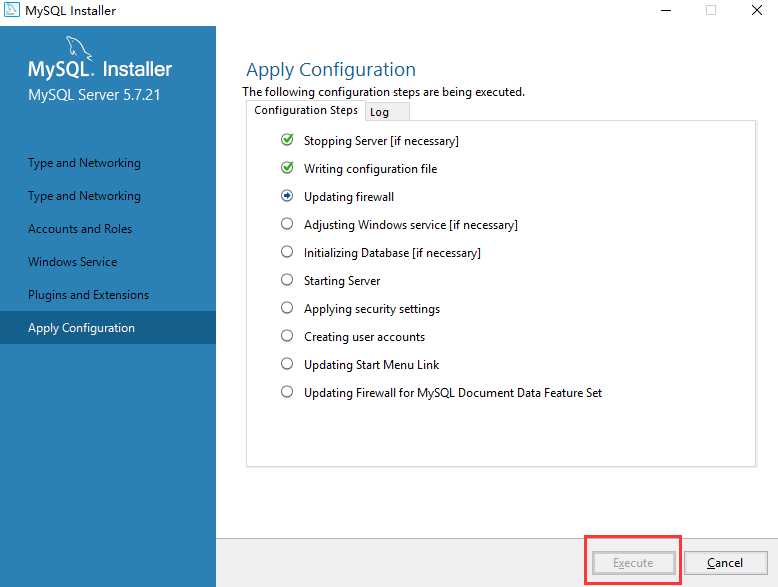Select the Apply Configuration sidebar step
The image size is (778, 587).
pyautogui.click(x=108, y=327)
